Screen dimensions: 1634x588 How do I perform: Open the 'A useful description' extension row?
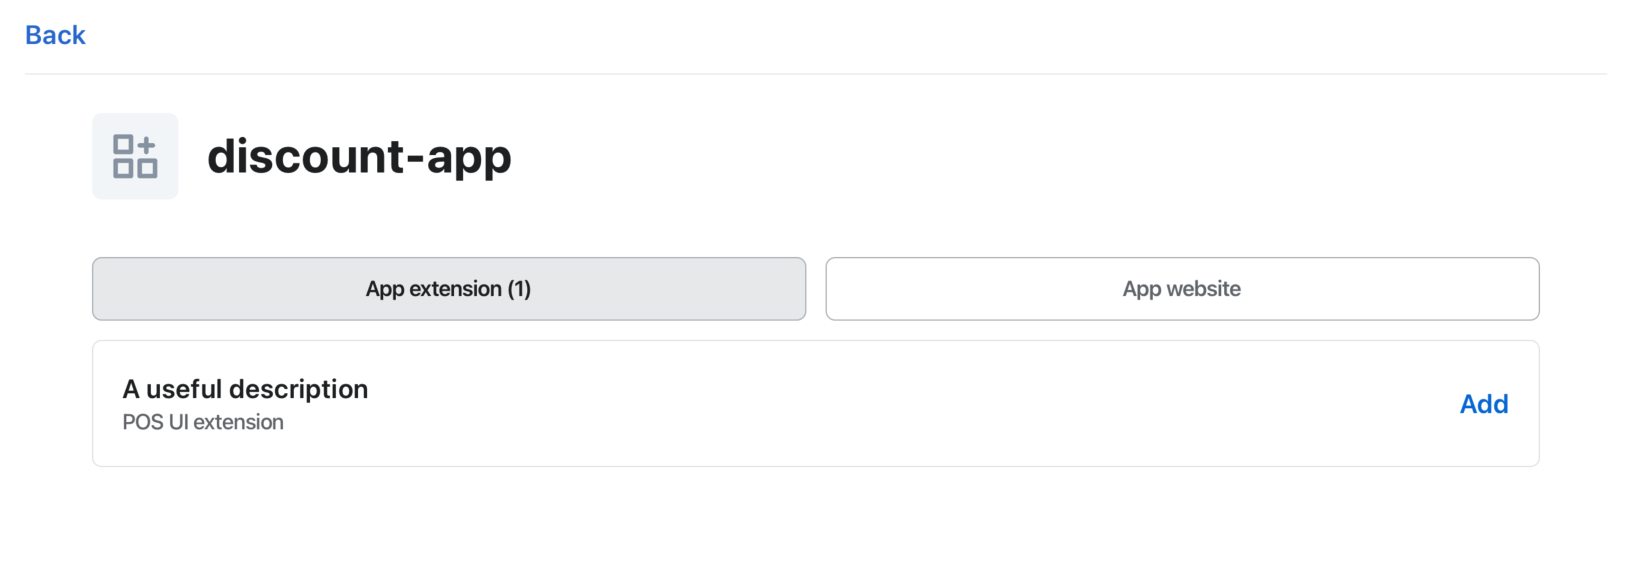pos(245,390)
